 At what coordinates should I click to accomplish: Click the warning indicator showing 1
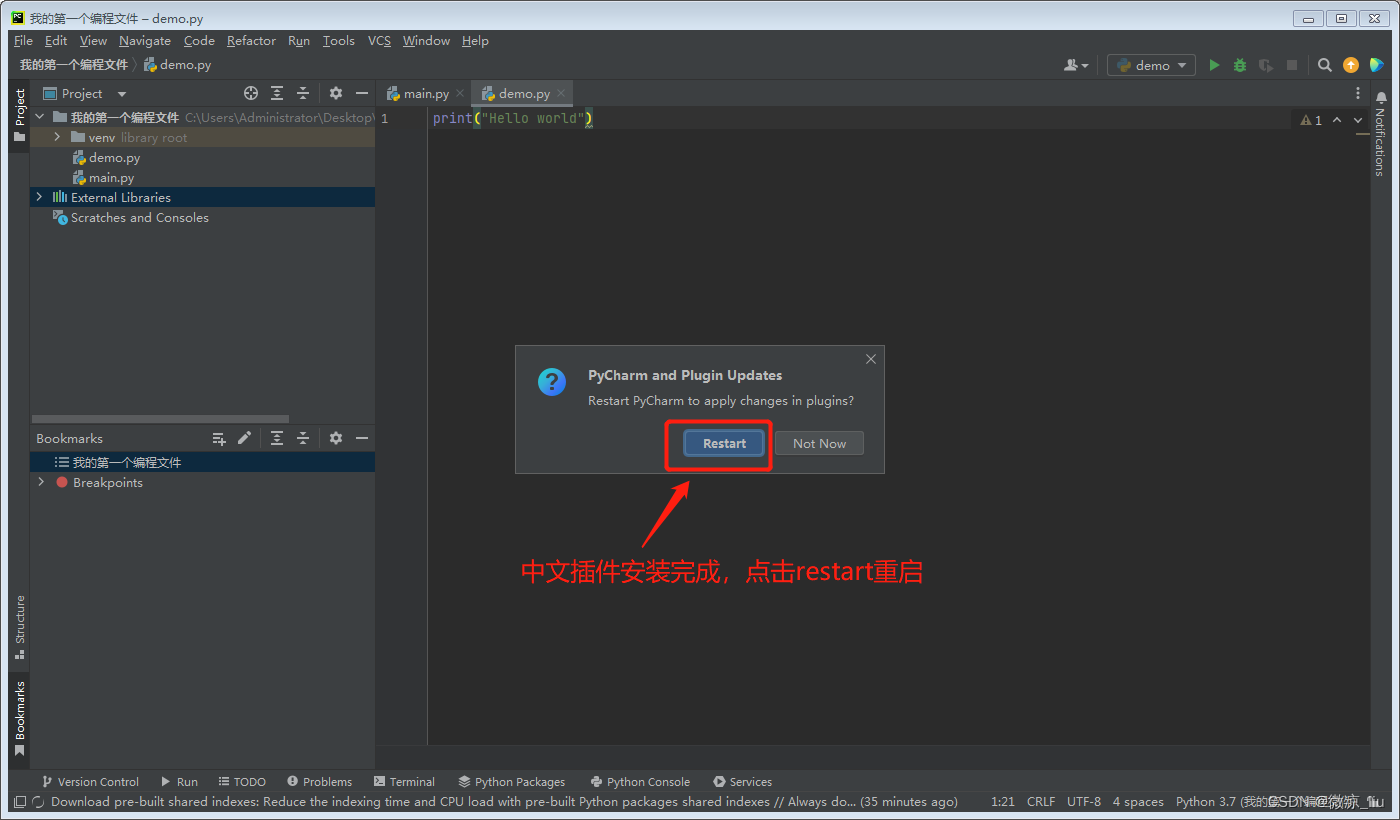[1311, 120]
